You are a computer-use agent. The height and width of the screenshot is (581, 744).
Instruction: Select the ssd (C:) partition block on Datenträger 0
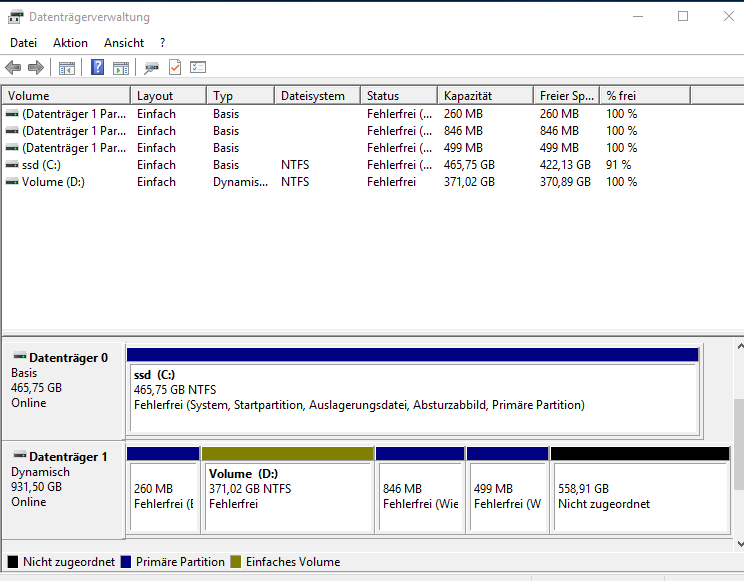tap(413, 392)
